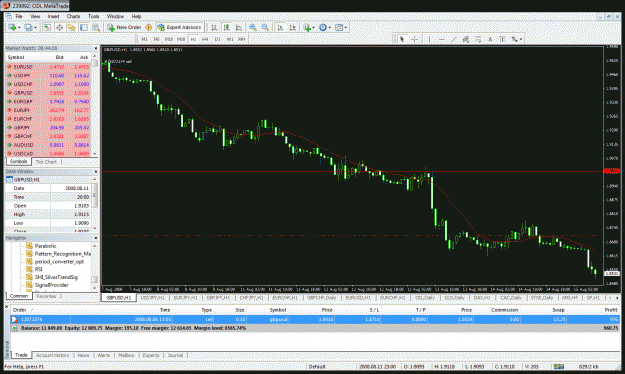Select the RSI indicator in Navigator
This screenshot has height=374, width=625.
(38, 269)
